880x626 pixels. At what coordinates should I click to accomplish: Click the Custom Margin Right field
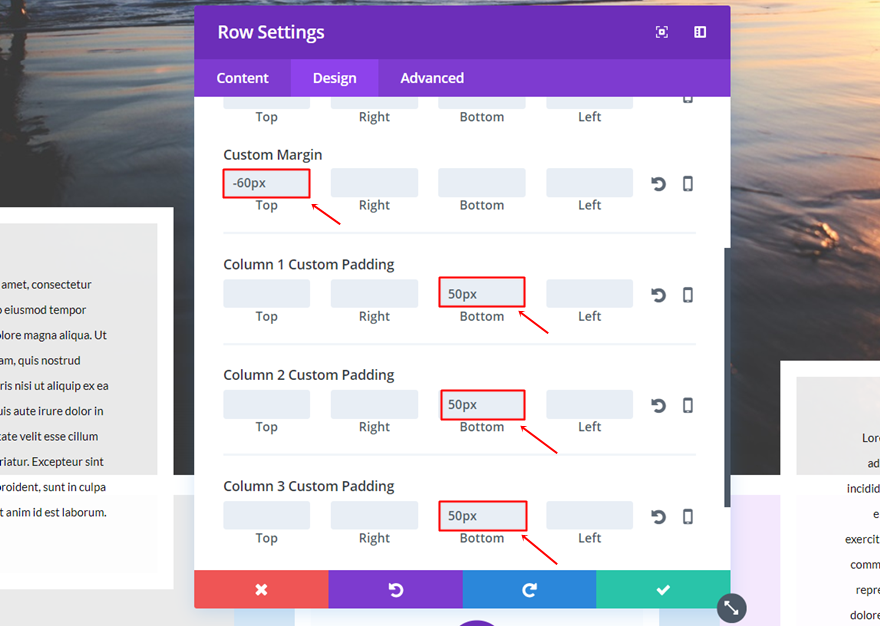click(x=374, y=183)
